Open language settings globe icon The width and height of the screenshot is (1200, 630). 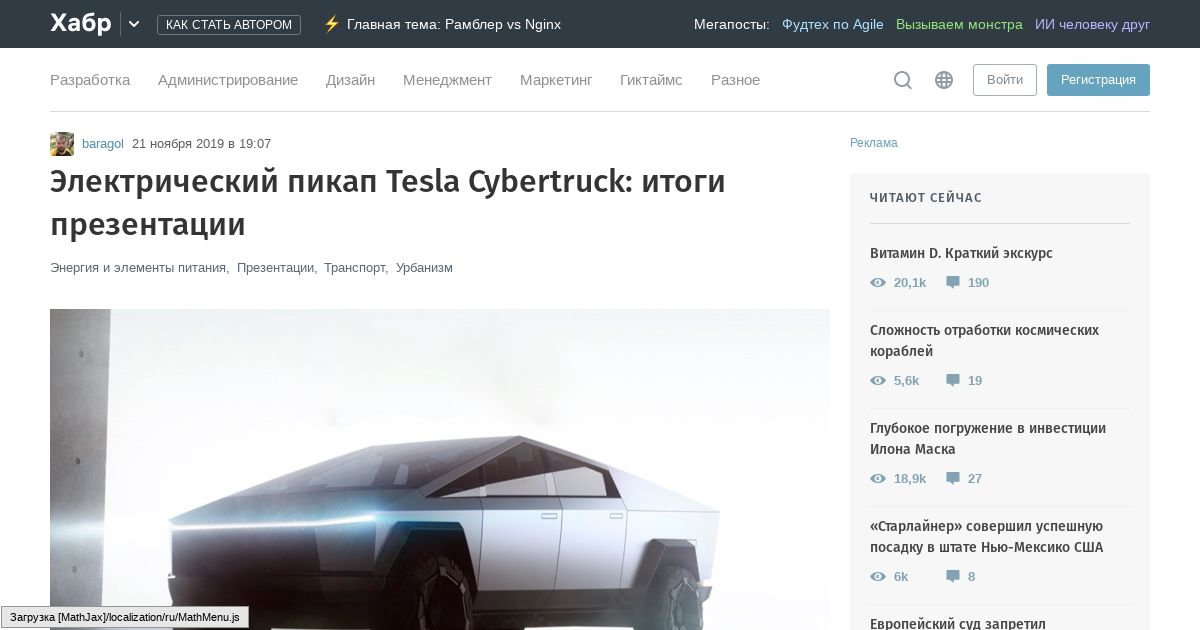(944, 80)
